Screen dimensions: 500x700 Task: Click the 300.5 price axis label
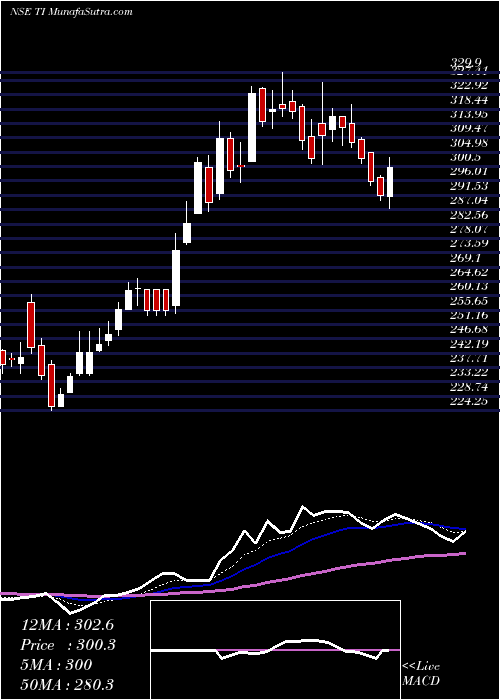click(468, 157)
